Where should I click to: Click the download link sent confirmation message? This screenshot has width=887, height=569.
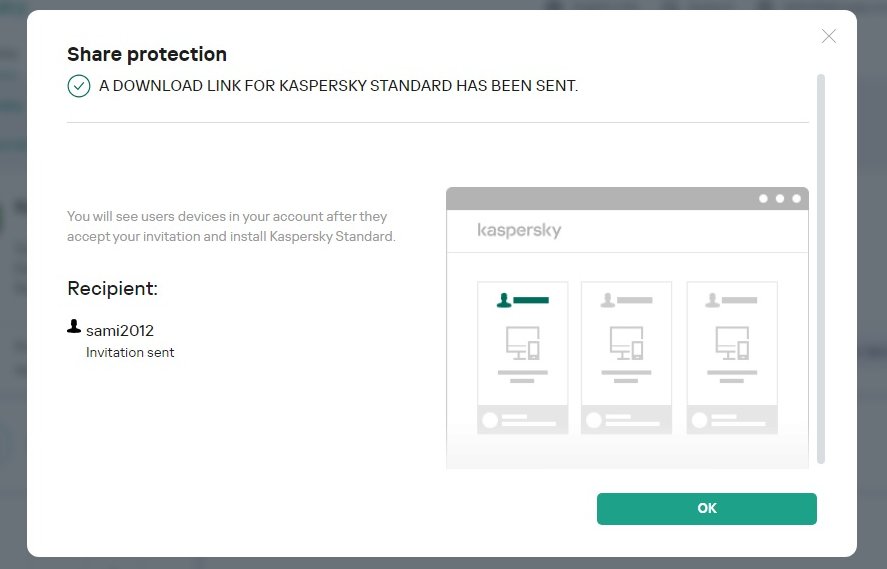[338, 86]
